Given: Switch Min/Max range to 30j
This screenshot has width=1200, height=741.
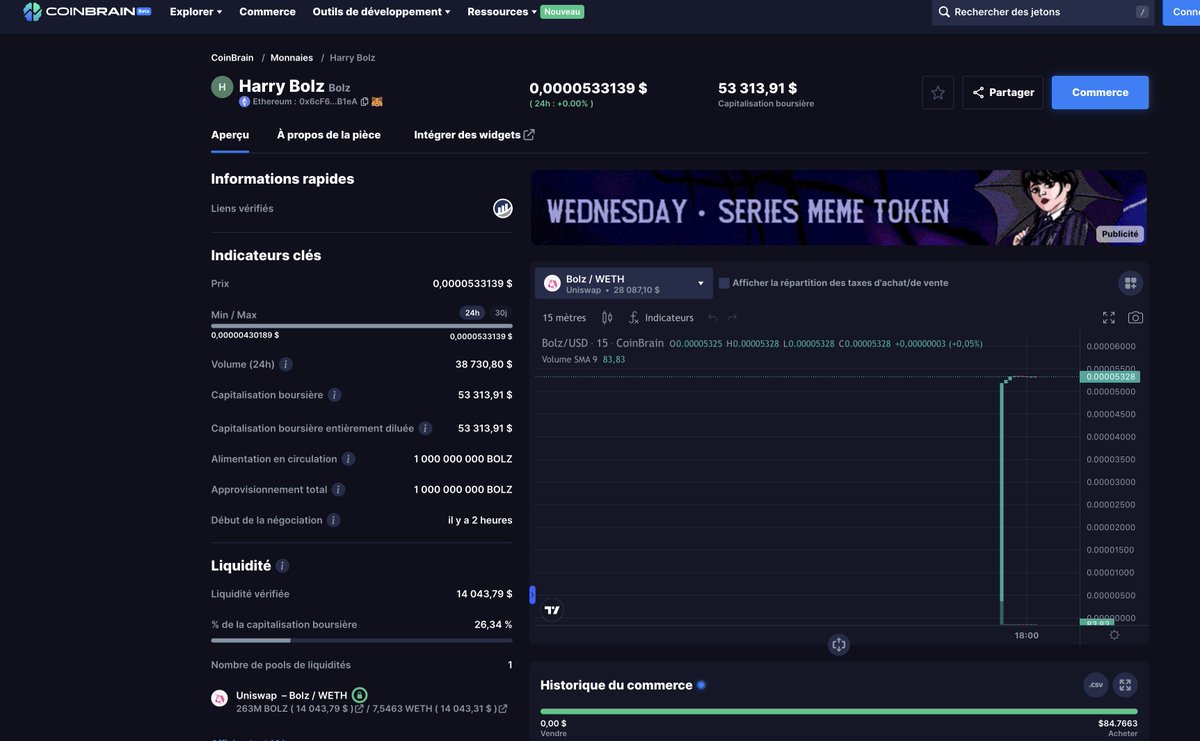Looking at the screenshot, I should (500, 313).
